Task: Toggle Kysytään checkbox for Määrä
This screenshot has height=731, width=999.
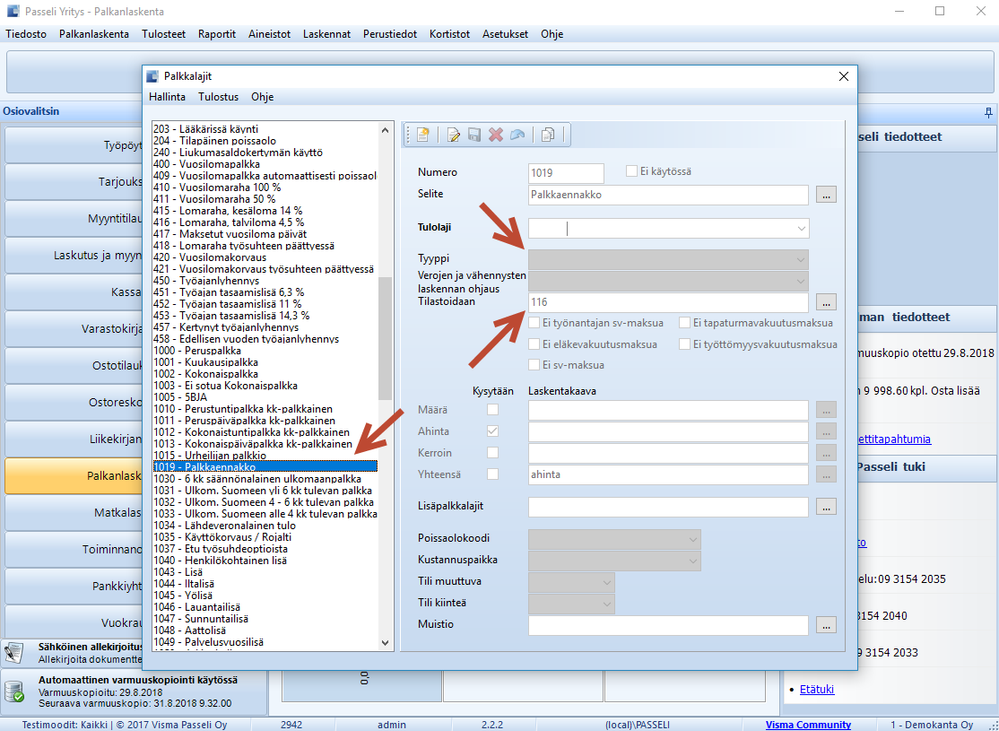Action: click(x=492, y=410)
